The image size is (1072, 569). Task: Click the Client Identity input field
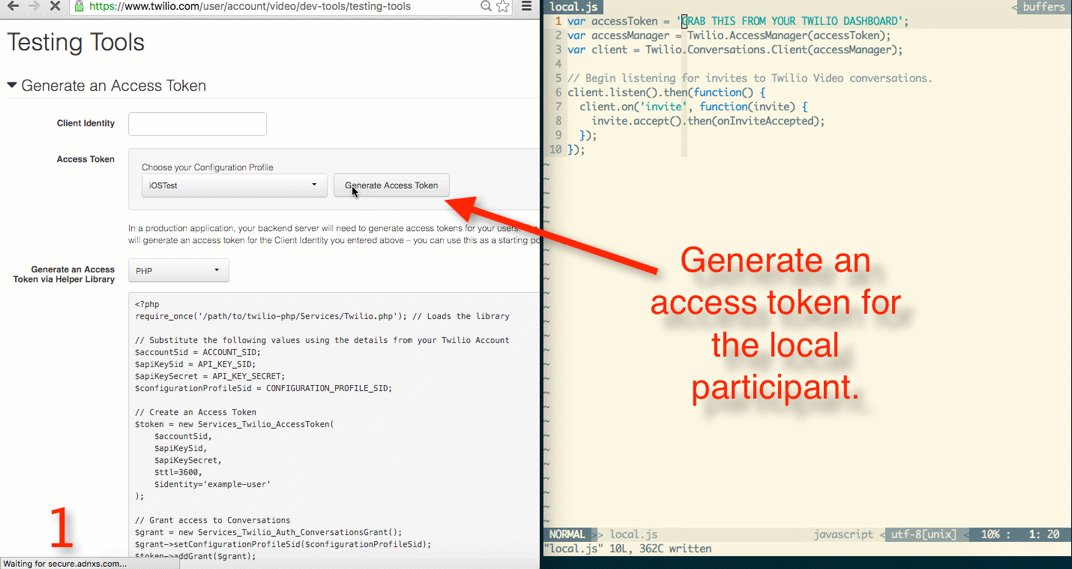(198, 124)
